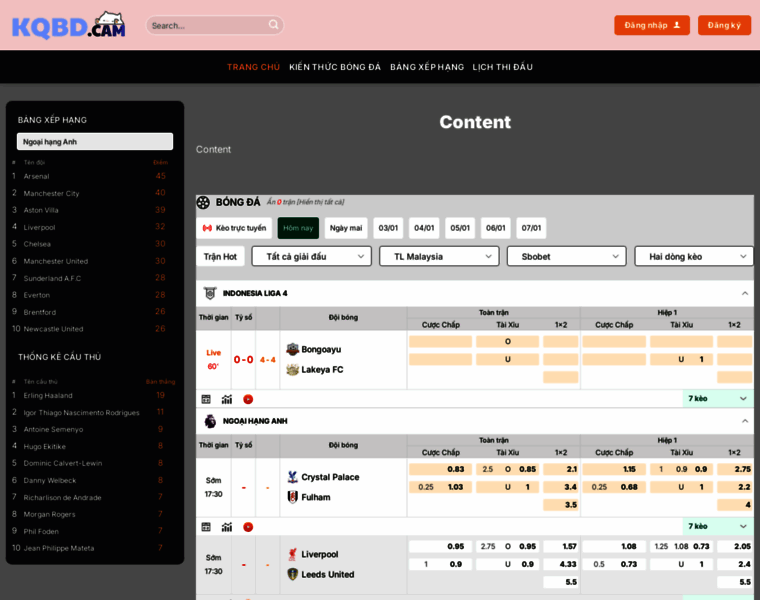
Task: Click Crystal Palace full-match 1x2 odds 2.1
Action: click(x=561, y=469)
